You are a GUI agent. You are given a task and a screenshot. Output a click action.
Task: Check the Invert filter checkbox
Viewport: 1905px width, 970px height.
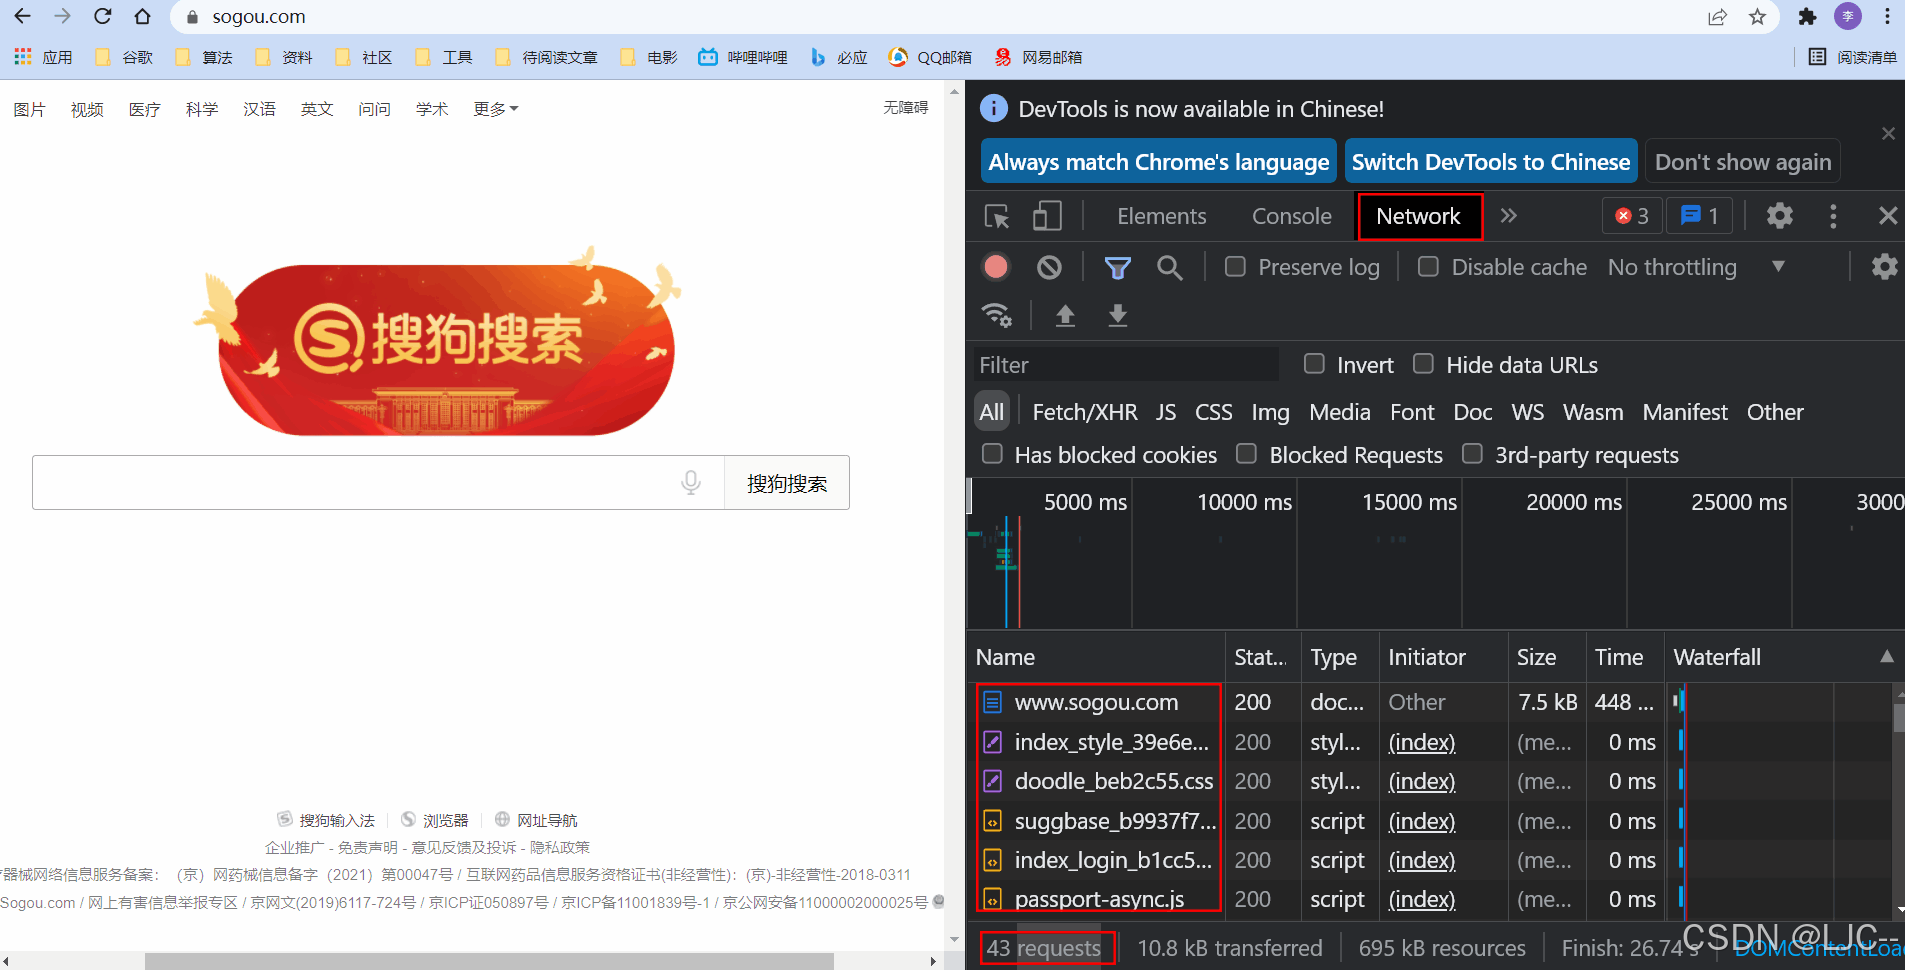pos(1314,364)
